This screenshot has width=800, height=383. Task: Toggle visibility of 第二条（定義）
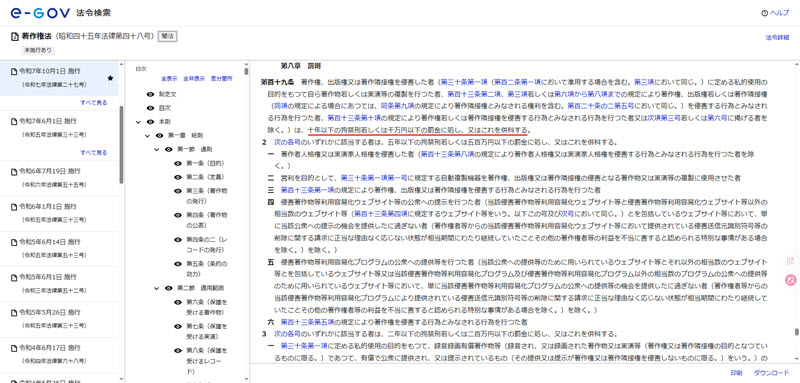pyautogui.click(x=178, y=177)
